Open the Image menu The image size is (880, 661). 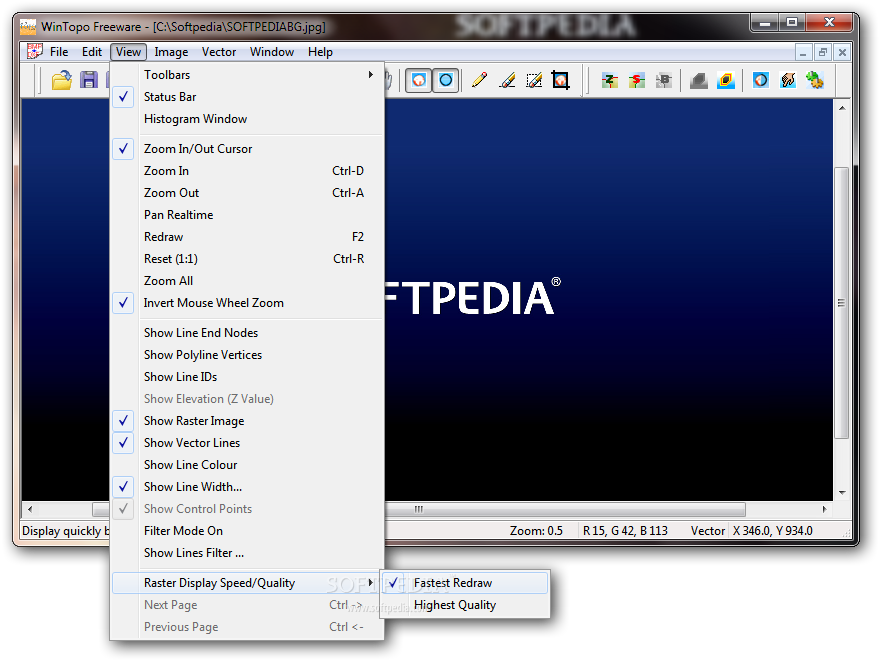click(x=171, y=52)
